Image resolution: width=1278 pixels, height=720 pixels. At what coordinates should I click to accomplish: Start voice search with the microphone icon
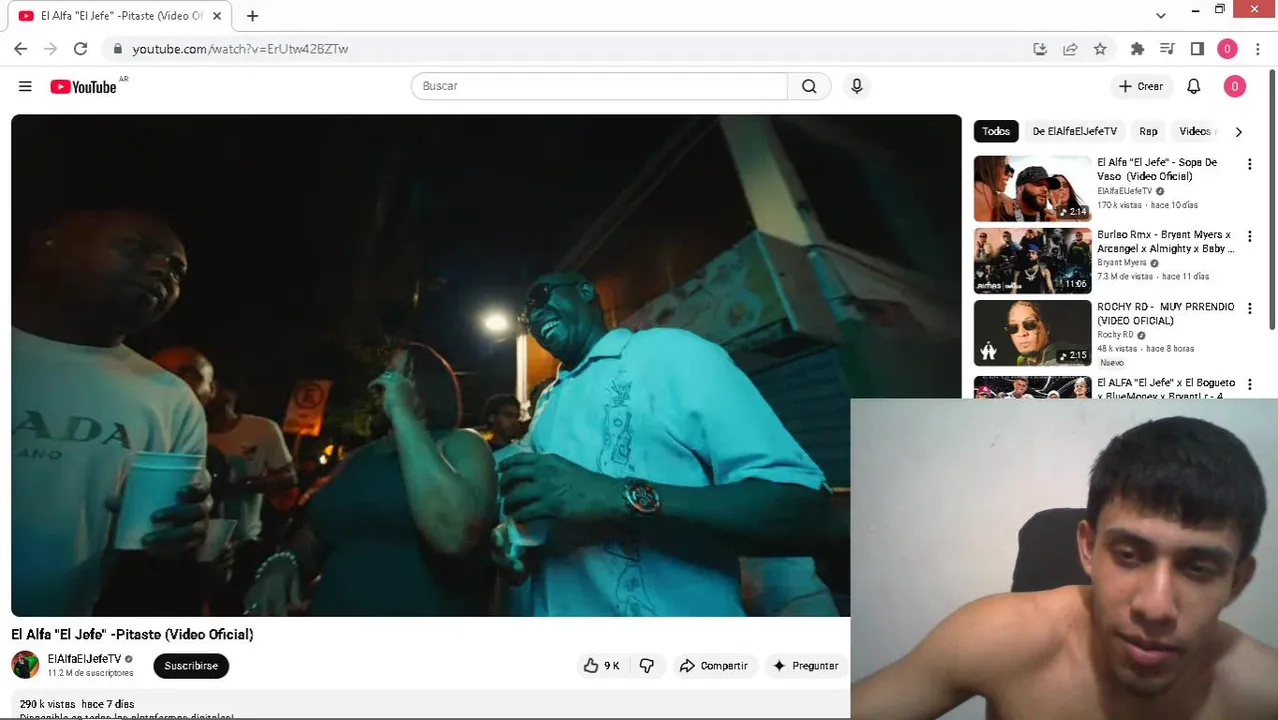click(856, 86)
